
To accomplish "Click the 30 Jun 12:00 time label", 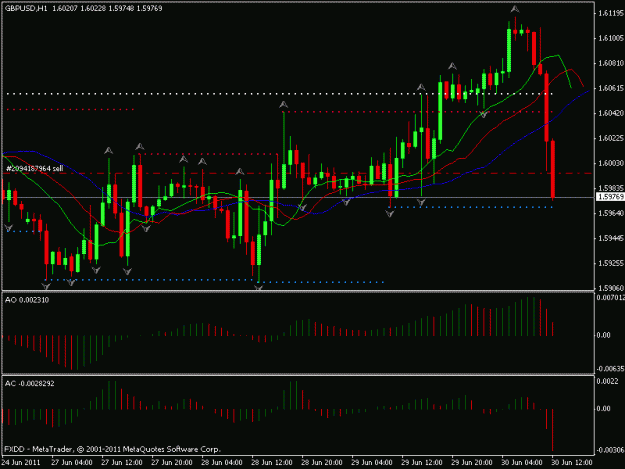I will coord(572,463).
